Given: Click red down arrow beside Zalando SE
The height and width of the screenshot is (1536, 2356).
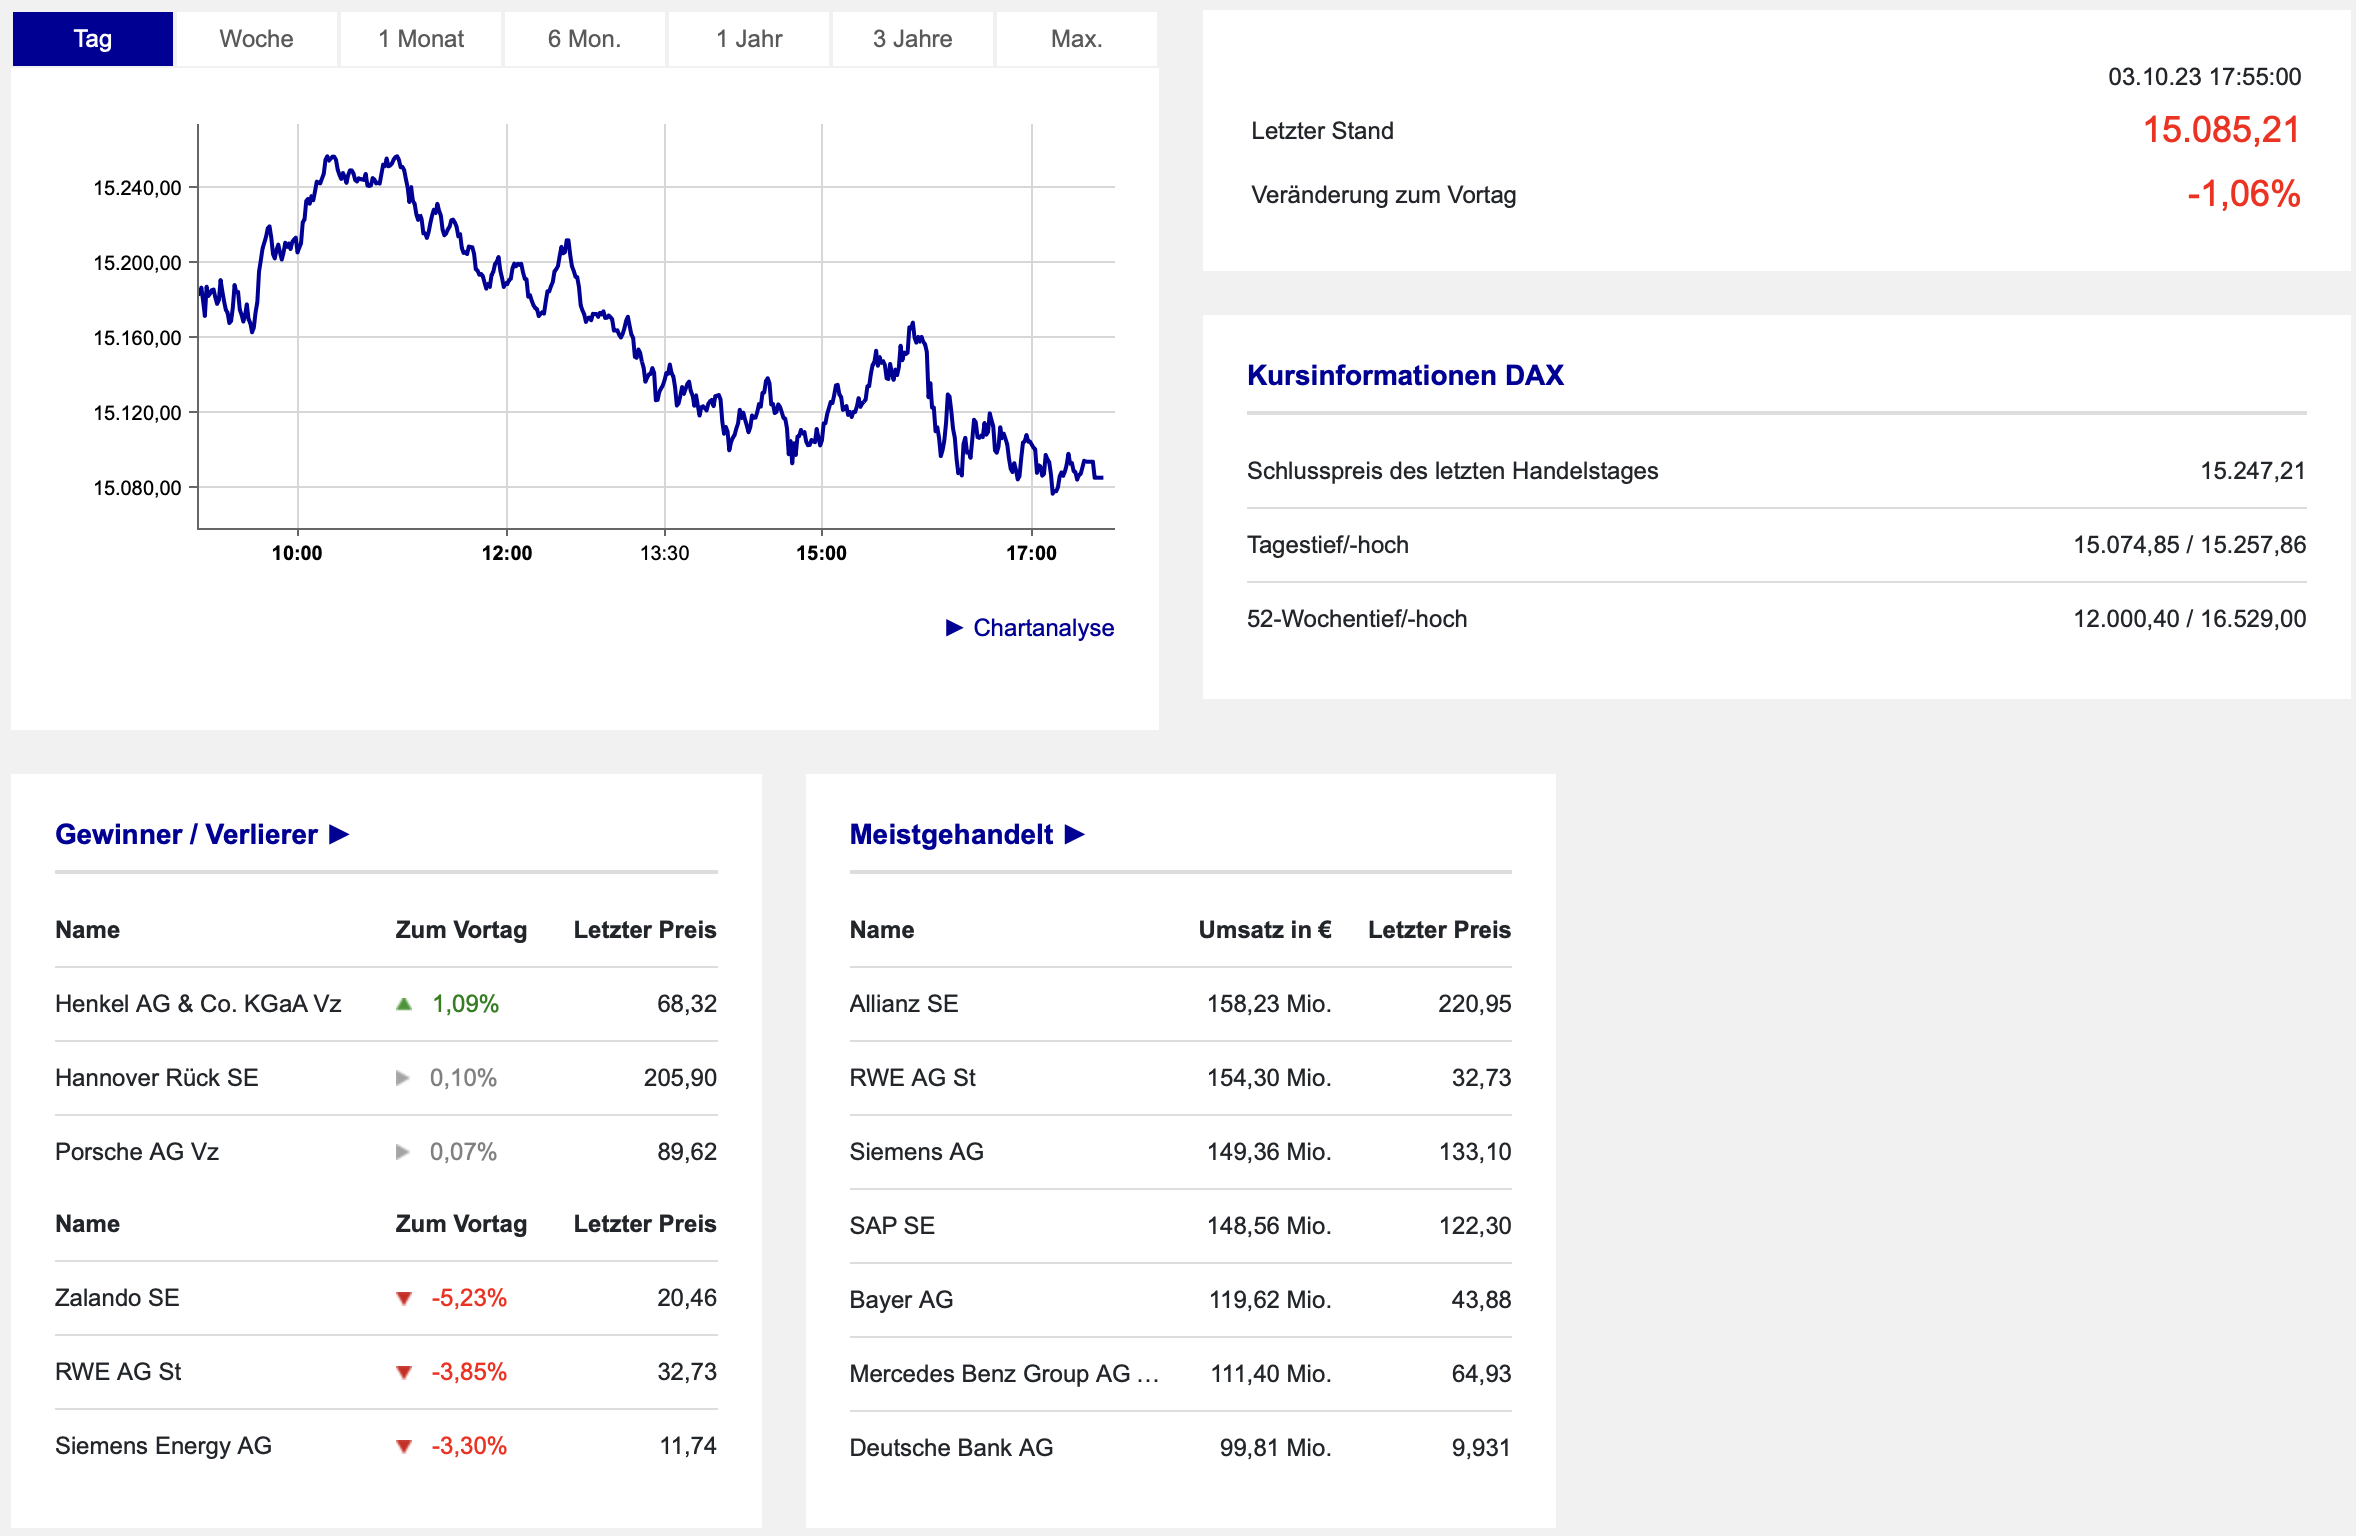Looking at the screenshot, I should pyautogui.click(x=404, y=1298).
